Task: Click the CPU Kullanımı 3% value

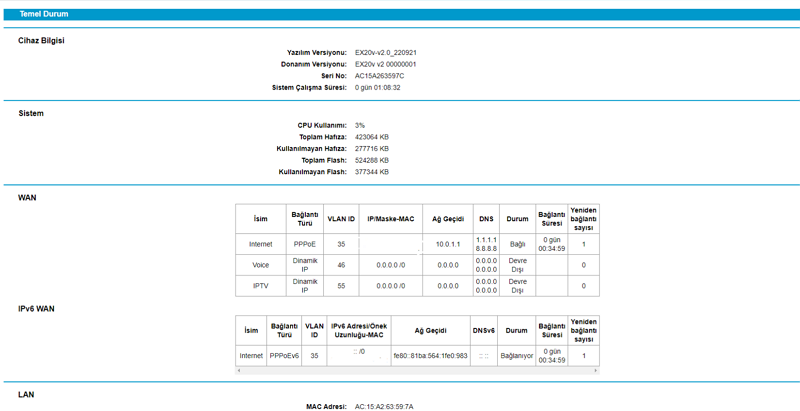Action: tap(359, 126)
